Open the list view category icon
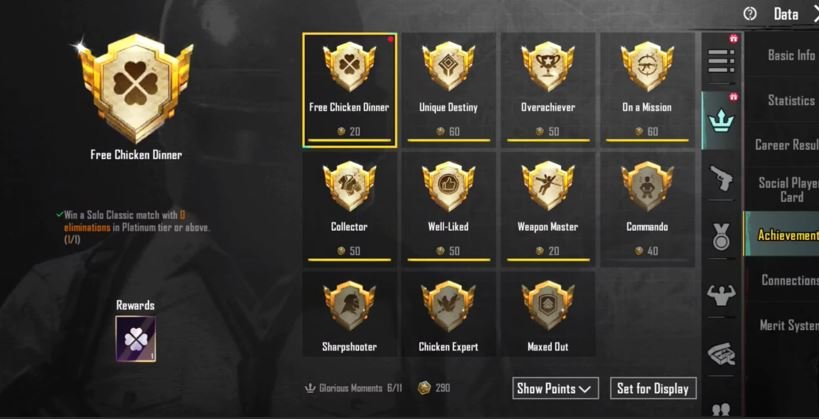819x419 pixels. click(x=721, y=61)
